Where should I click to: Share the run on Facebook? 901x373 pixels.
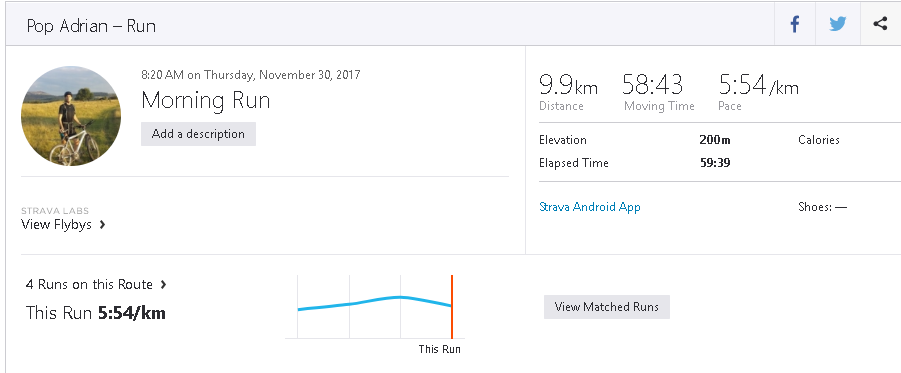pyautogui.click(x=795, y=25)
